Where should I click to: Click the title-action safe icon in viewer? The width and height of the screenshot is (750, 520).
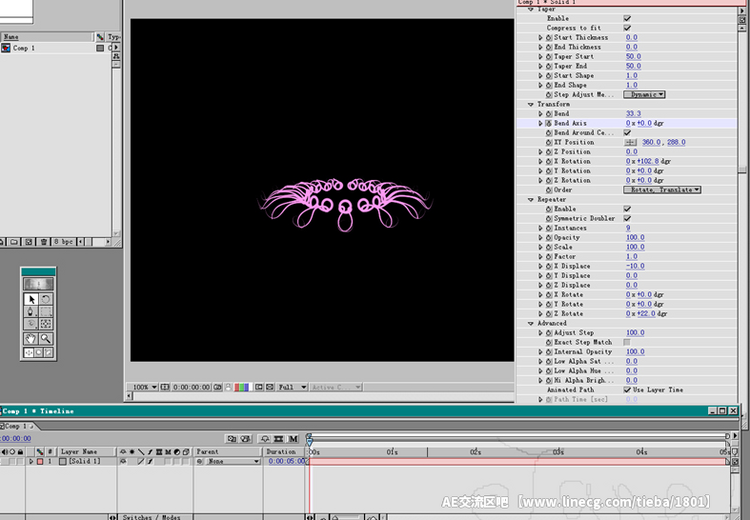click(165, 387)
